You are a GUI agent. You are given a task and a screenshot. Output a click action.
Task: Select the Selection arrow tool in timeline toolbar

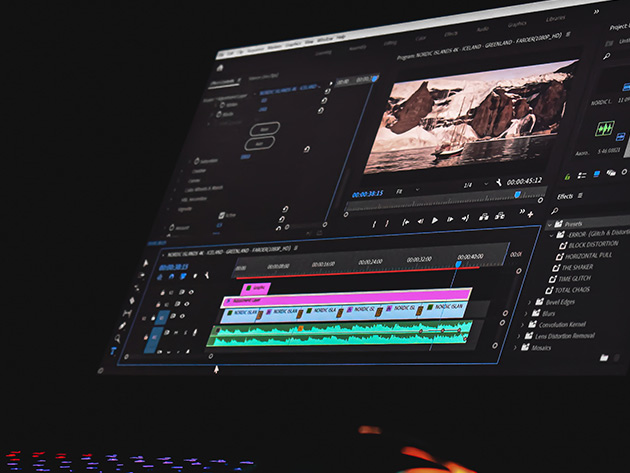point(145,264)
